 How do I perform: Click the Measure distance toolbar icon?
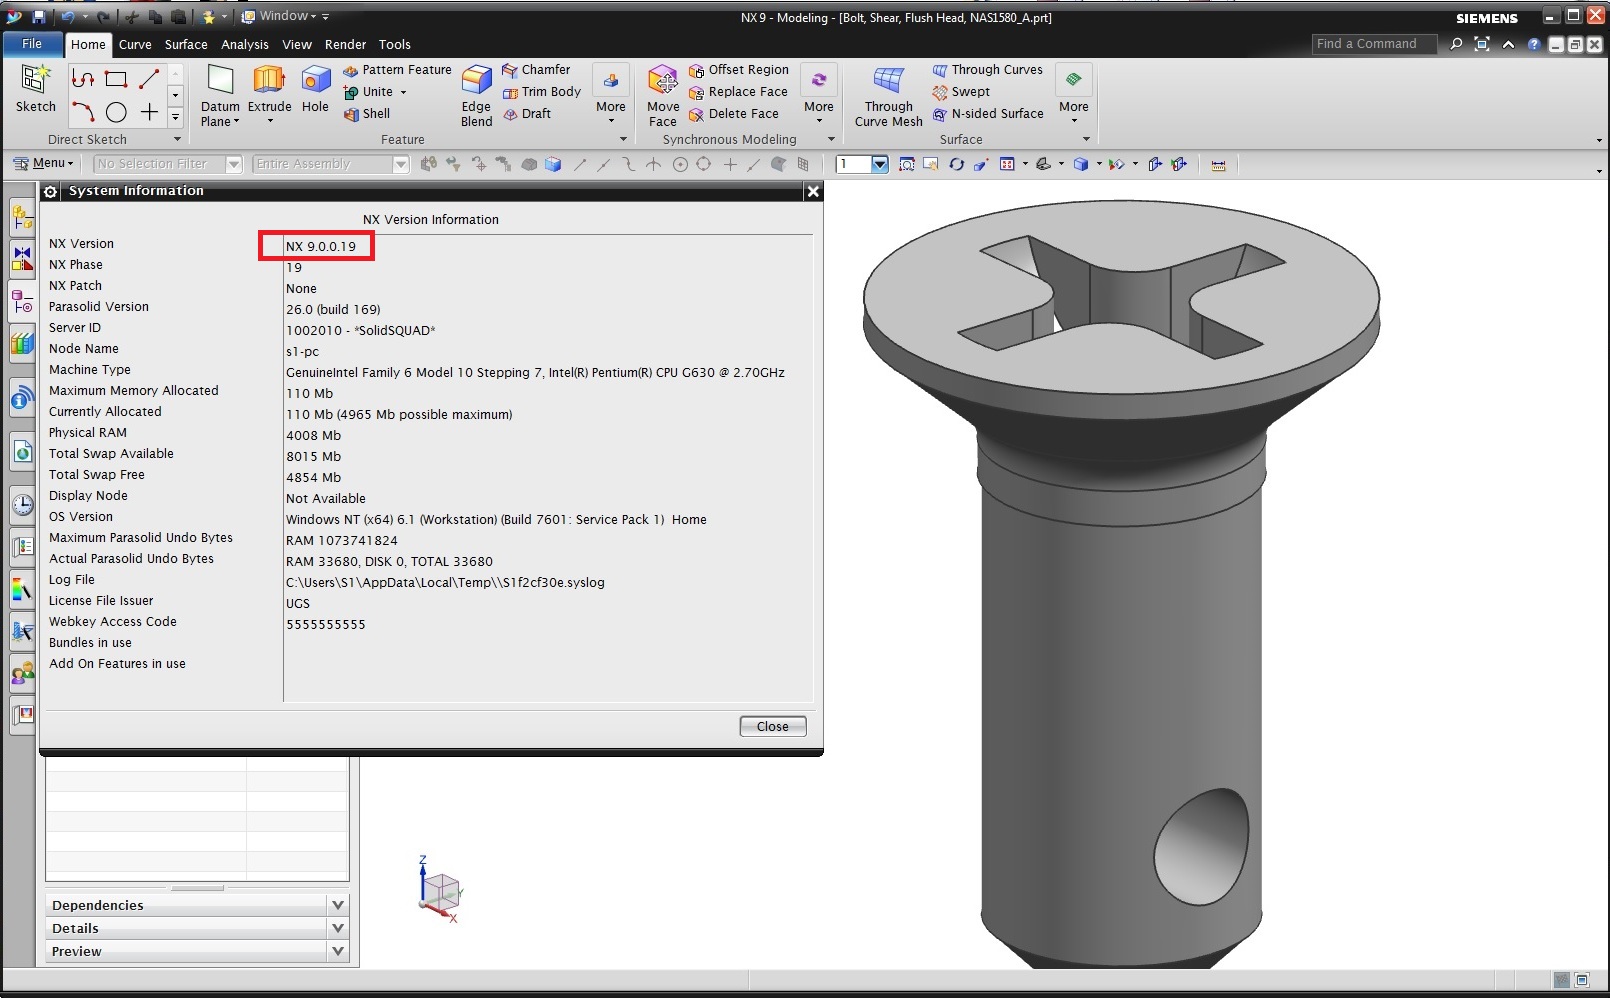(1218, 165)
